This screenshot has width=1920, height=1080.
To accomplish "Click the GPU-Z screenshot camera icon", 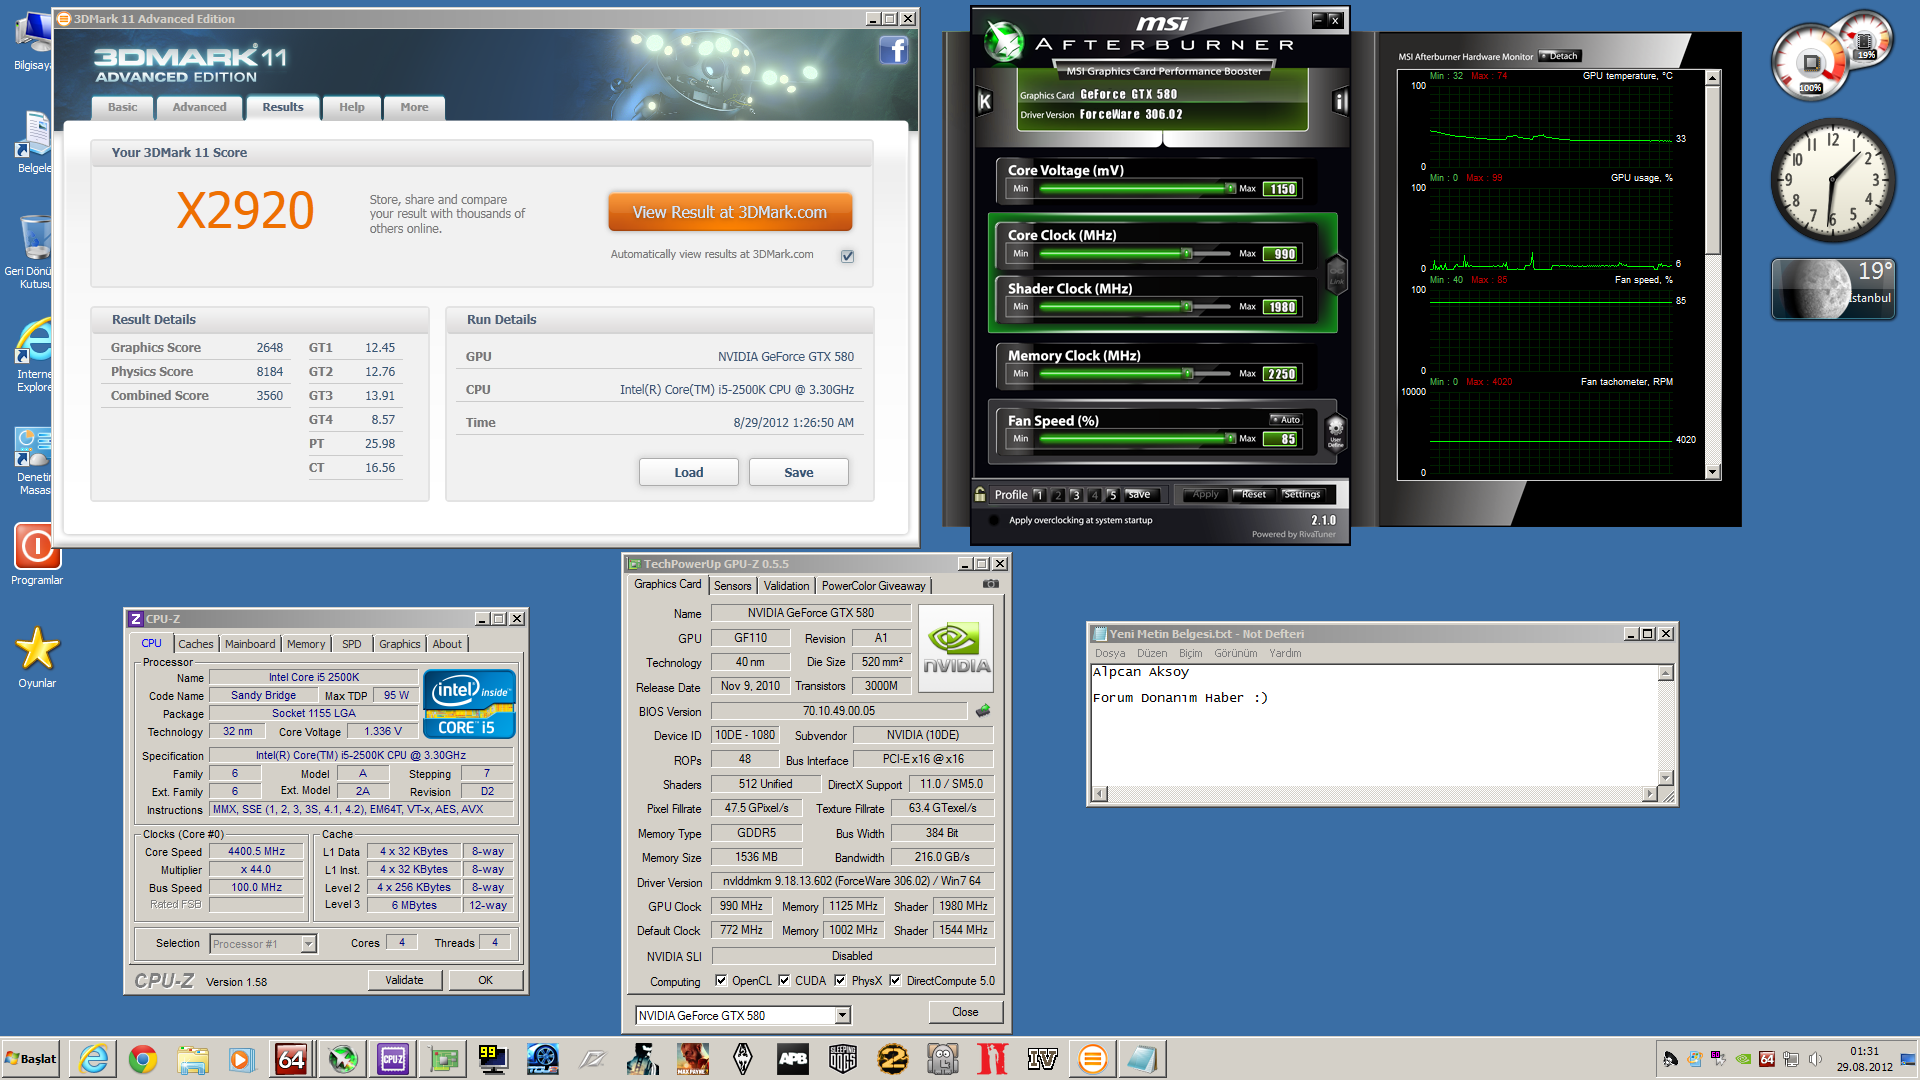I will (x=990, y=584).
